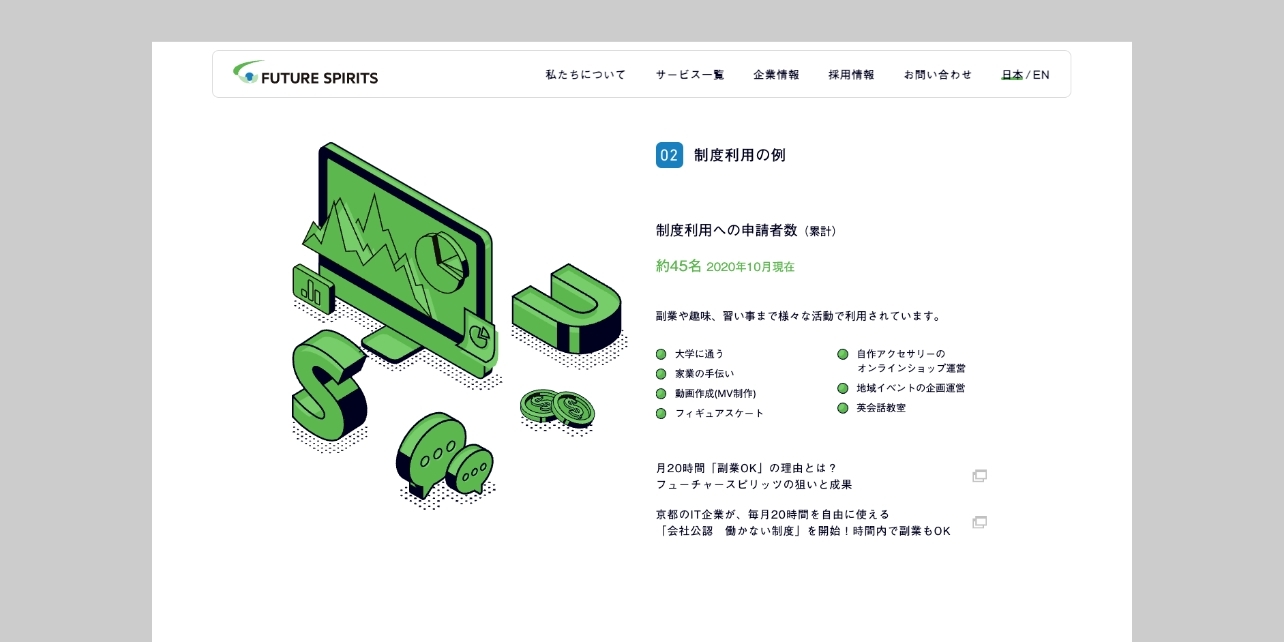1284x642 pixels.
Task: Open the 私たちについて menu item
Action: coord(585,75)
